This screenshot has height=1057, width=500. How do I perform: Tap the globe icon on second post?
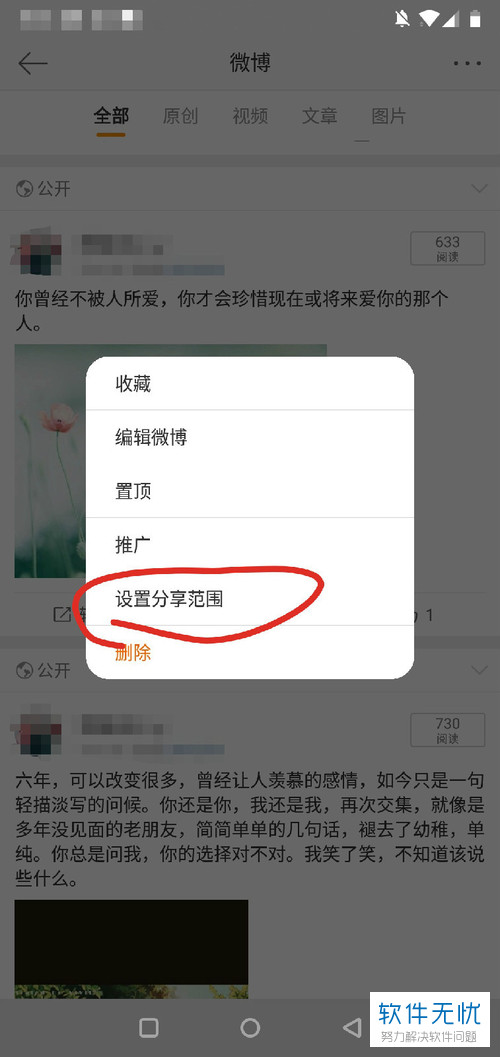click(x=24, y=670)
